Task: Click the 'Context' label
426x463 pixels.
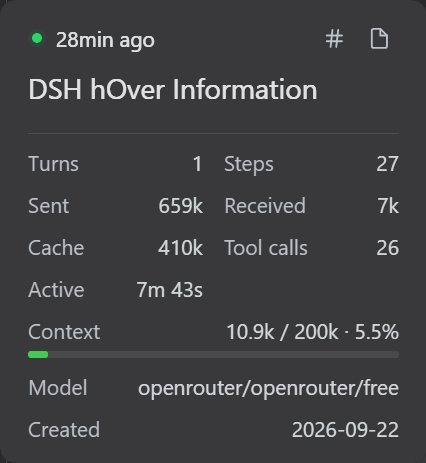Action: [x=64, y=332]
